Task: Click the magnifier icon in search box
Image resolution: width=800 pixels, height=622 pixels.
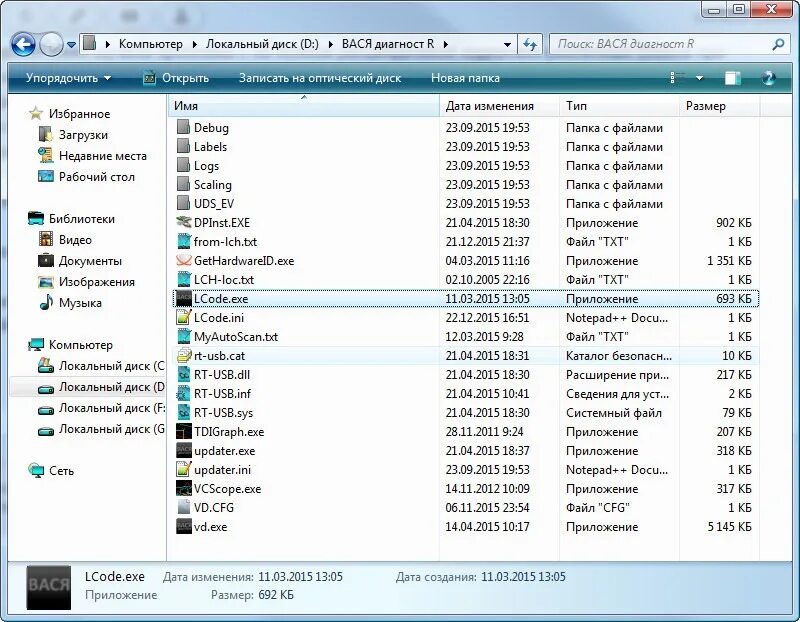Action: (778, 44)
